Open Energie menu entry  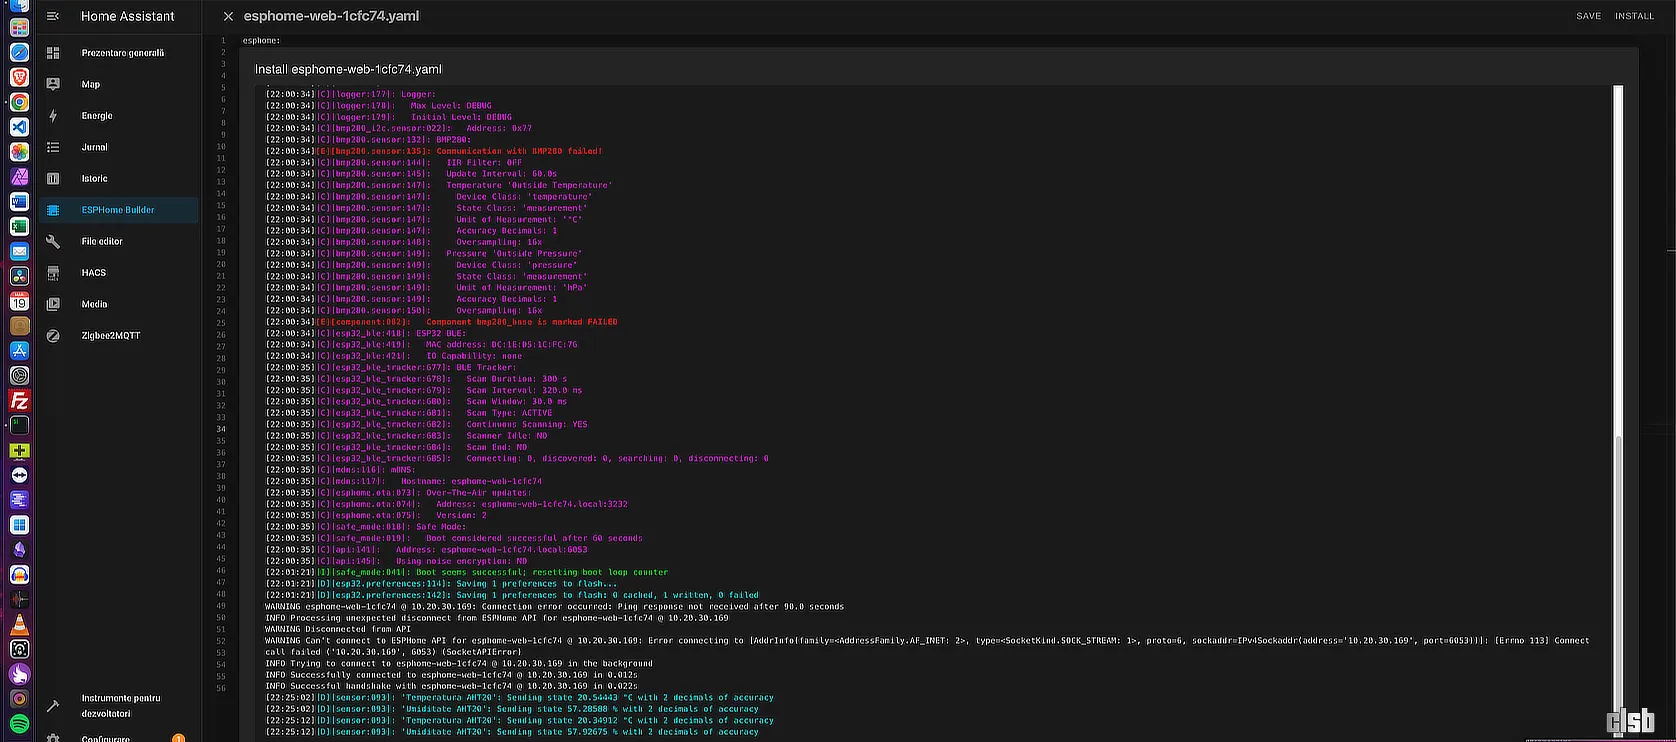point(97,116)
